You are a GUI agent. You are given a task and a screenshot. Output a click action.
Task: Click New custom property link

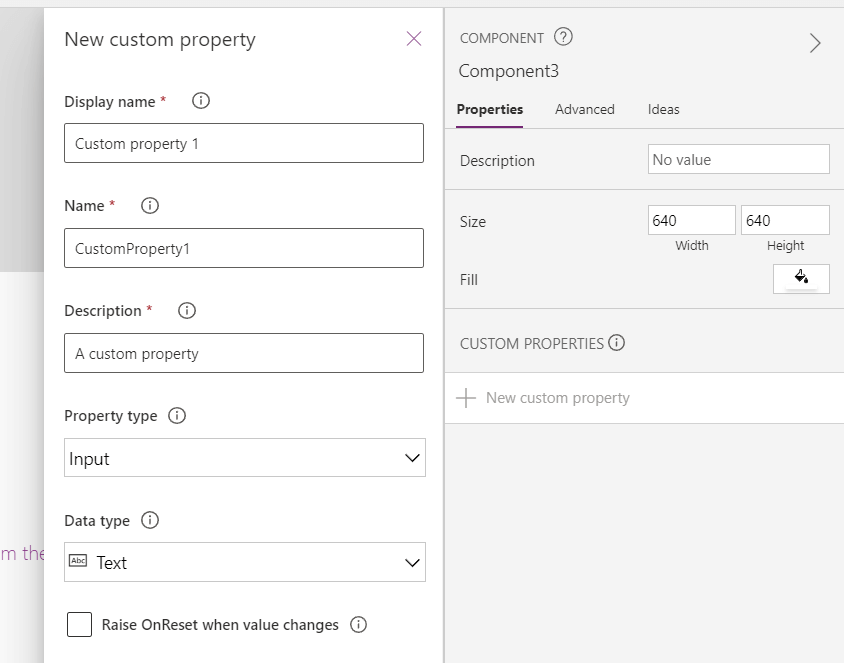coord(558,398)
